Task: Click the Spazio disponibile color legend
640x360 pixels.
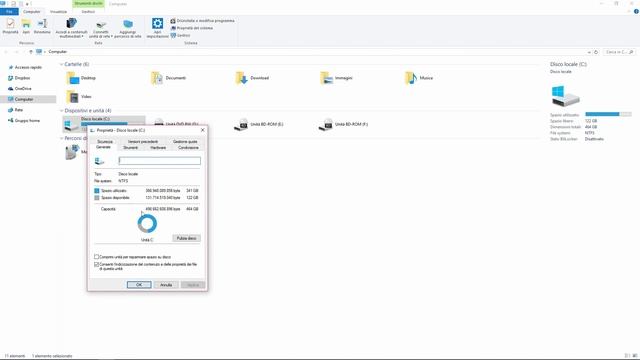Action: [x=97, y=198]
